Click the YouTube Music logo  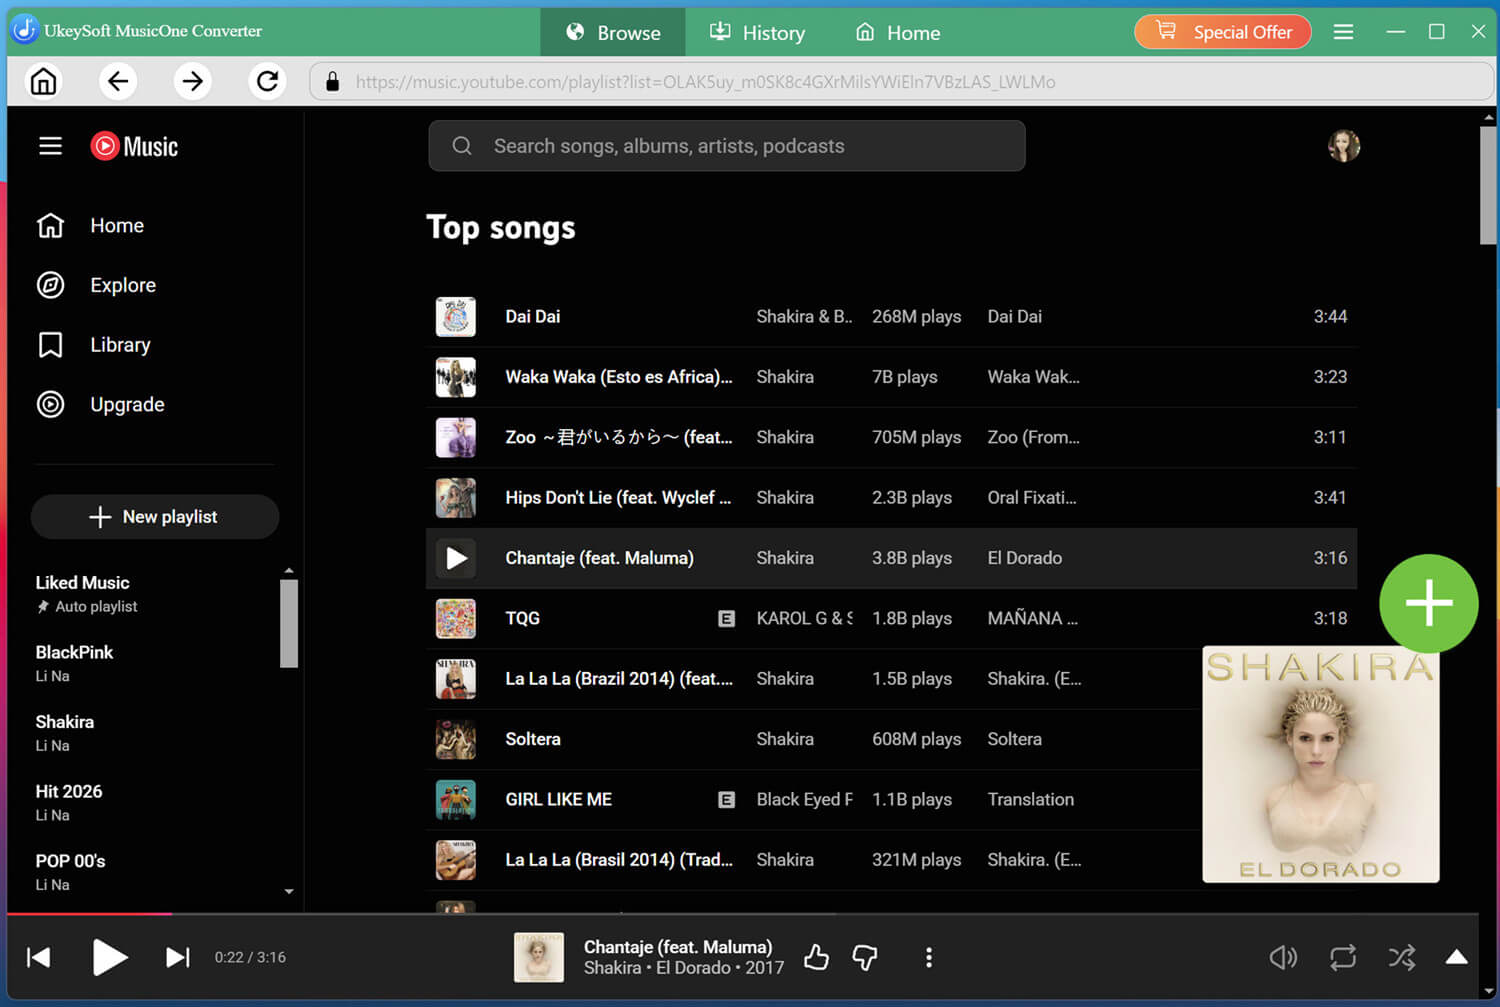(x=134, y=146)
